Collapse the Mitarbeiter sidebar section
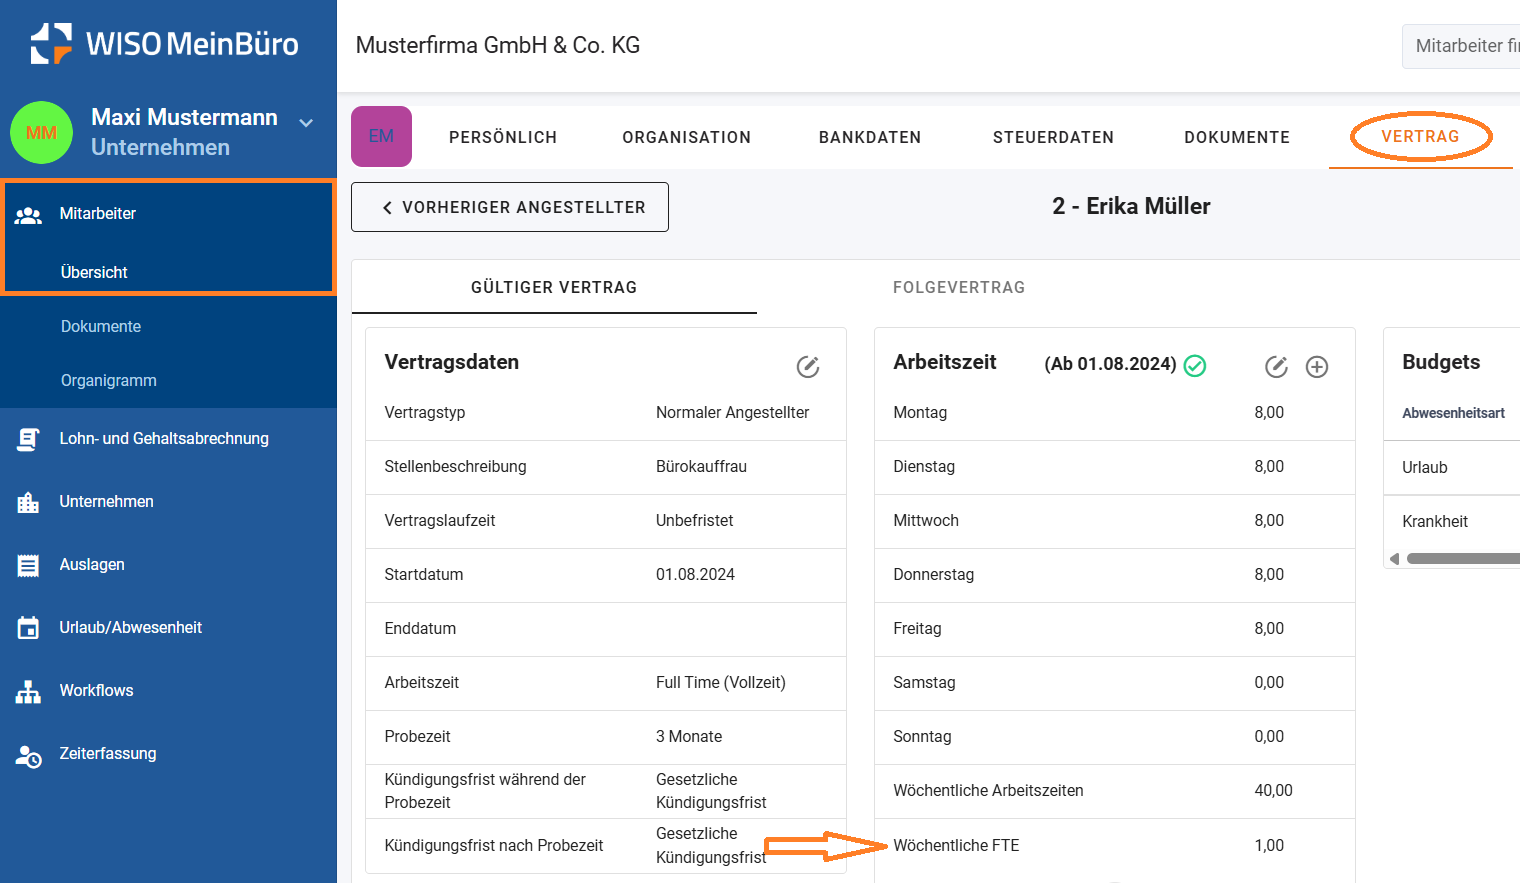 click(97, 214)
